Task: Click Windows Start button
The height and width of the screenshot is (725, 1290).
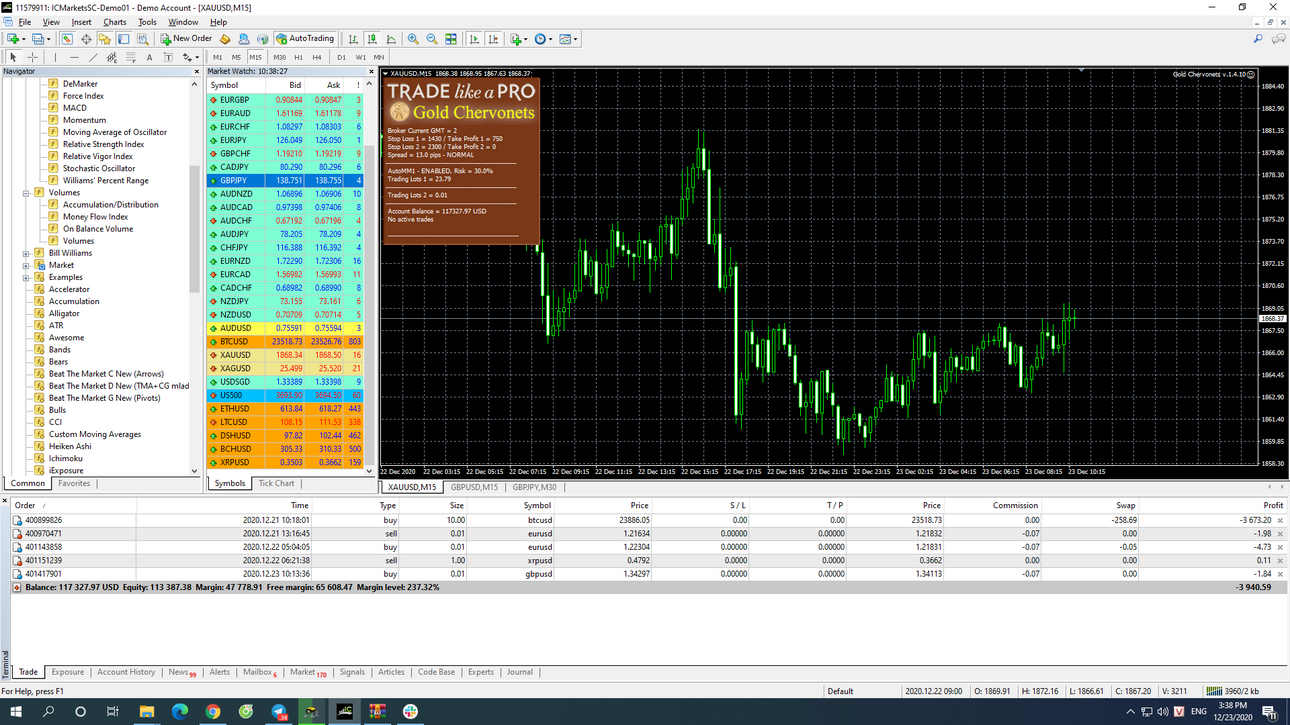Action: 16,712
